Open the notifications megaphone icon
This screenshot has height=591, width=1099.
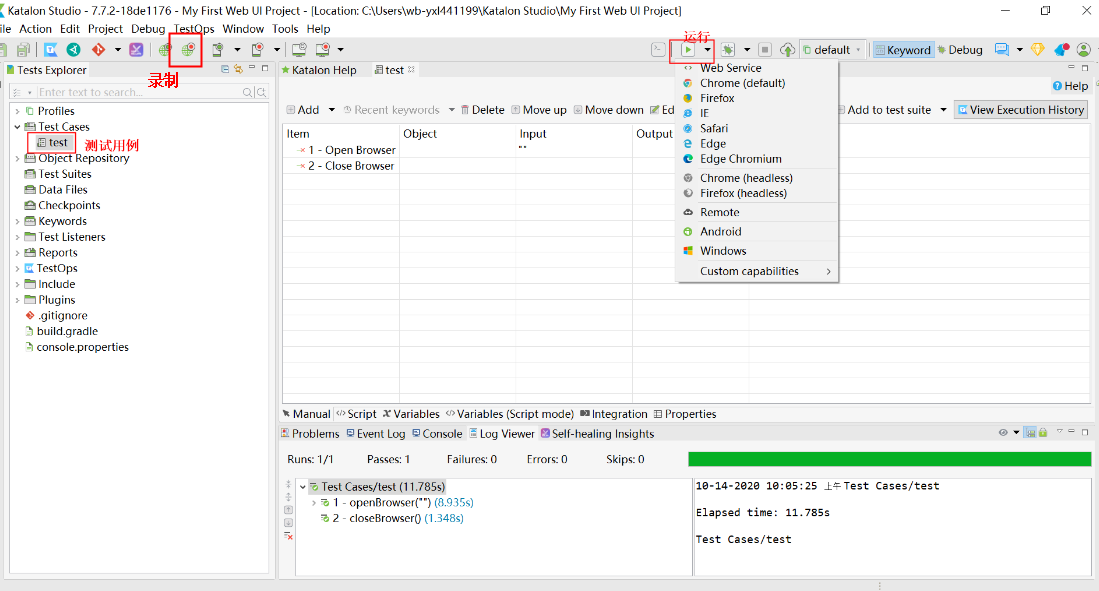coord(1061,50)
